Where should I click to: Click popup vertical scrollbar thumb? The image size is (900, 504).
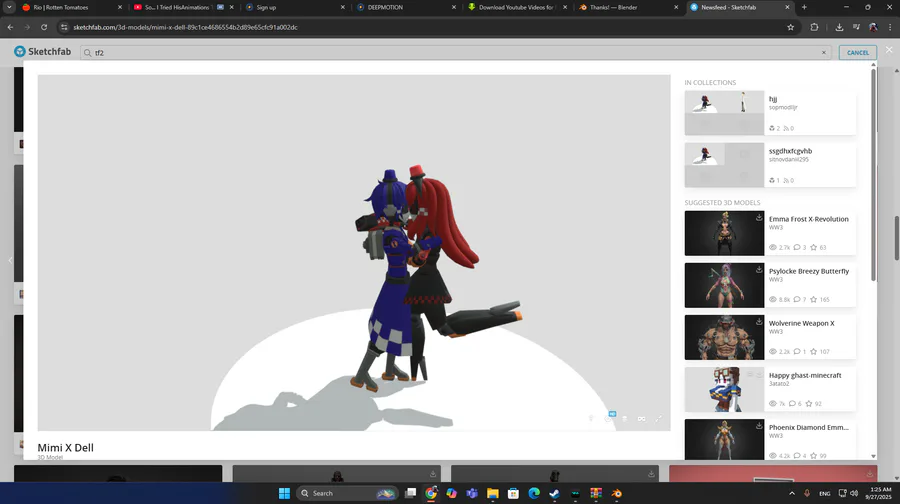[x=874, y=176]
